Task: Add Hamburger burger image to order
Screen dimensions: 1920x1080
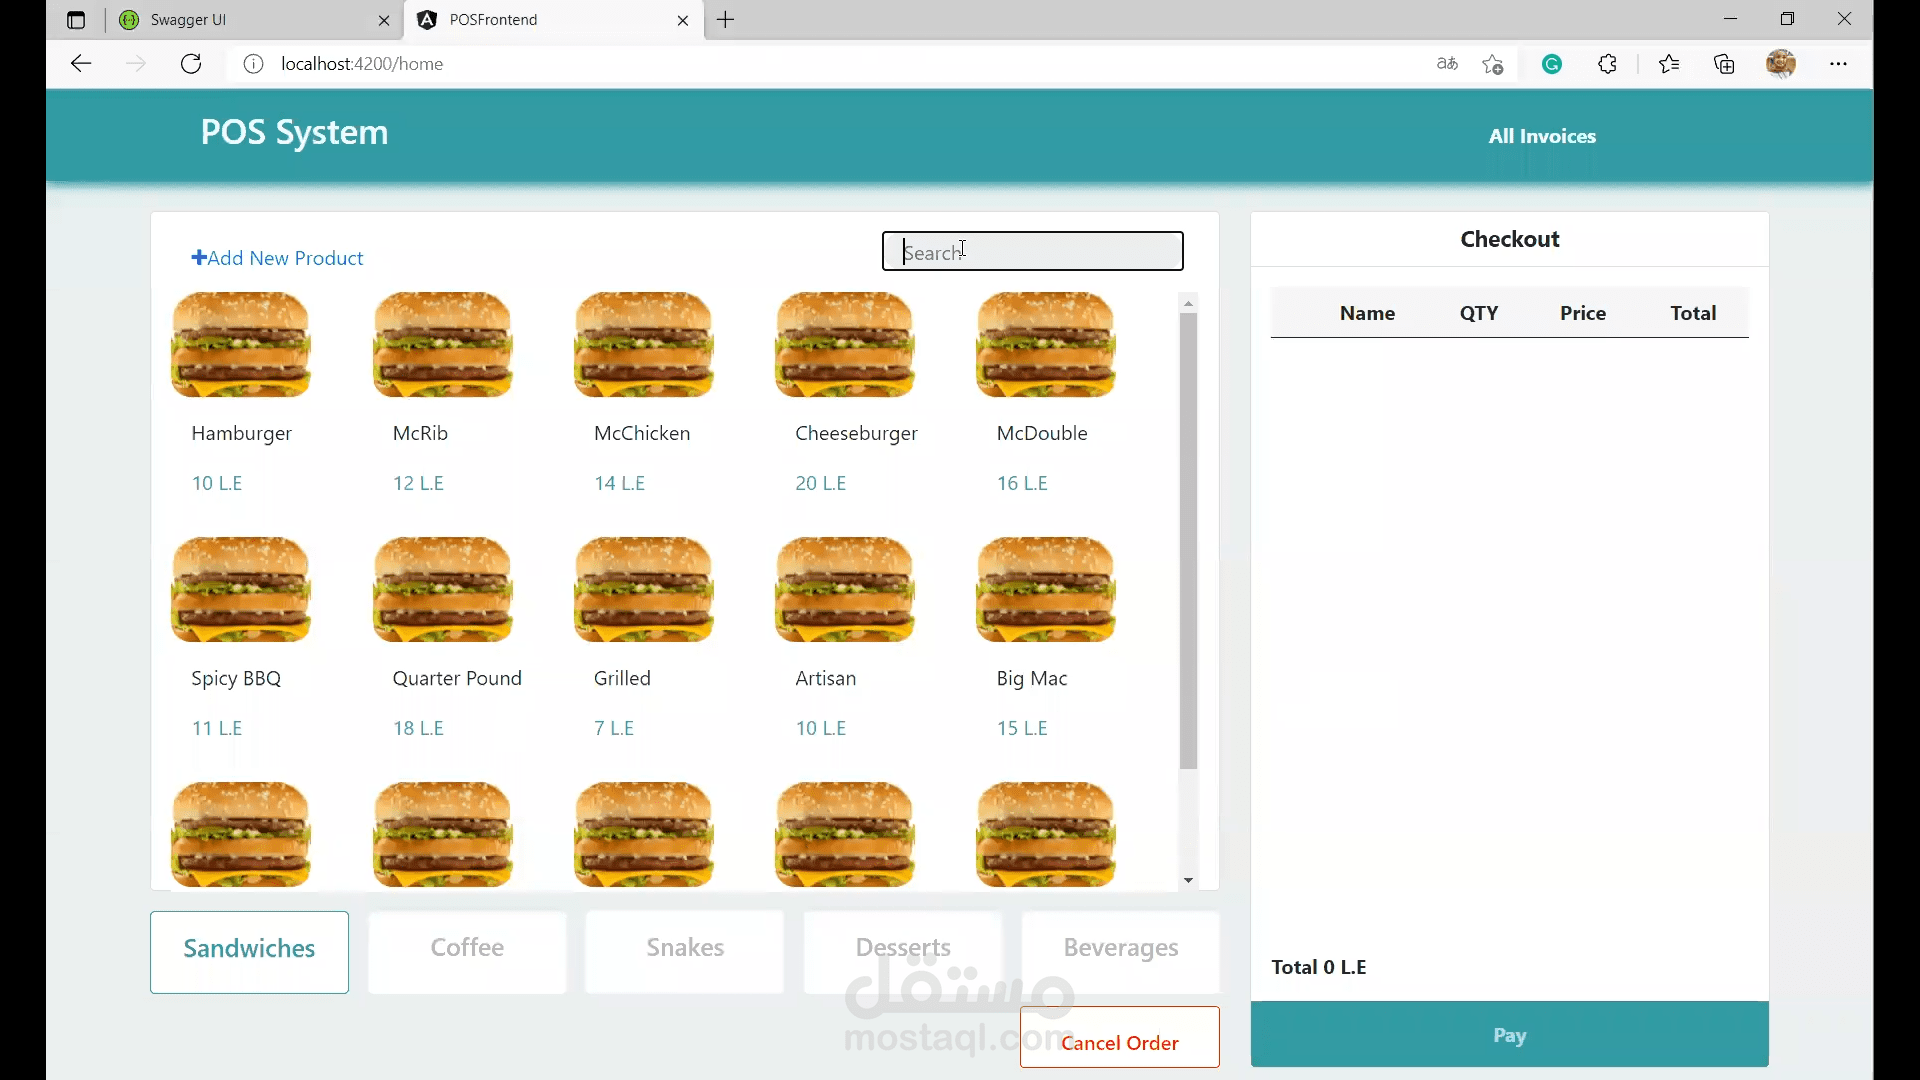Action: (241, 345)
